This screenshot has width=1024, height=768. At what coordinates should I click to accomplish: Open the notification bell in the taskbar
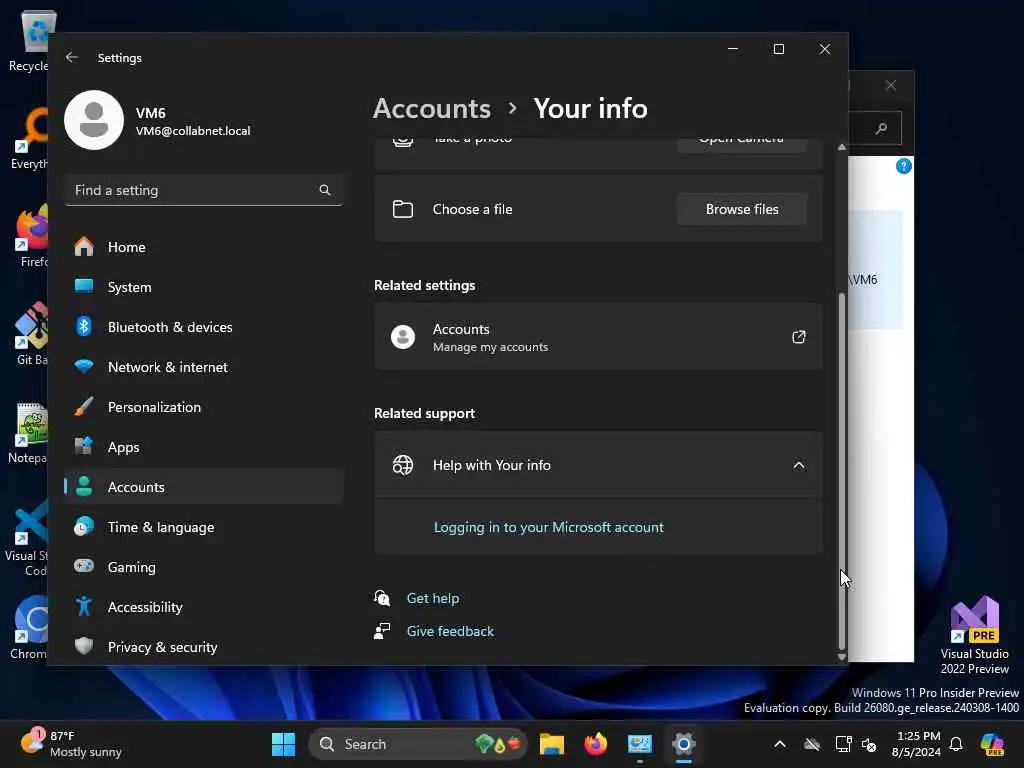coord(956,744)
